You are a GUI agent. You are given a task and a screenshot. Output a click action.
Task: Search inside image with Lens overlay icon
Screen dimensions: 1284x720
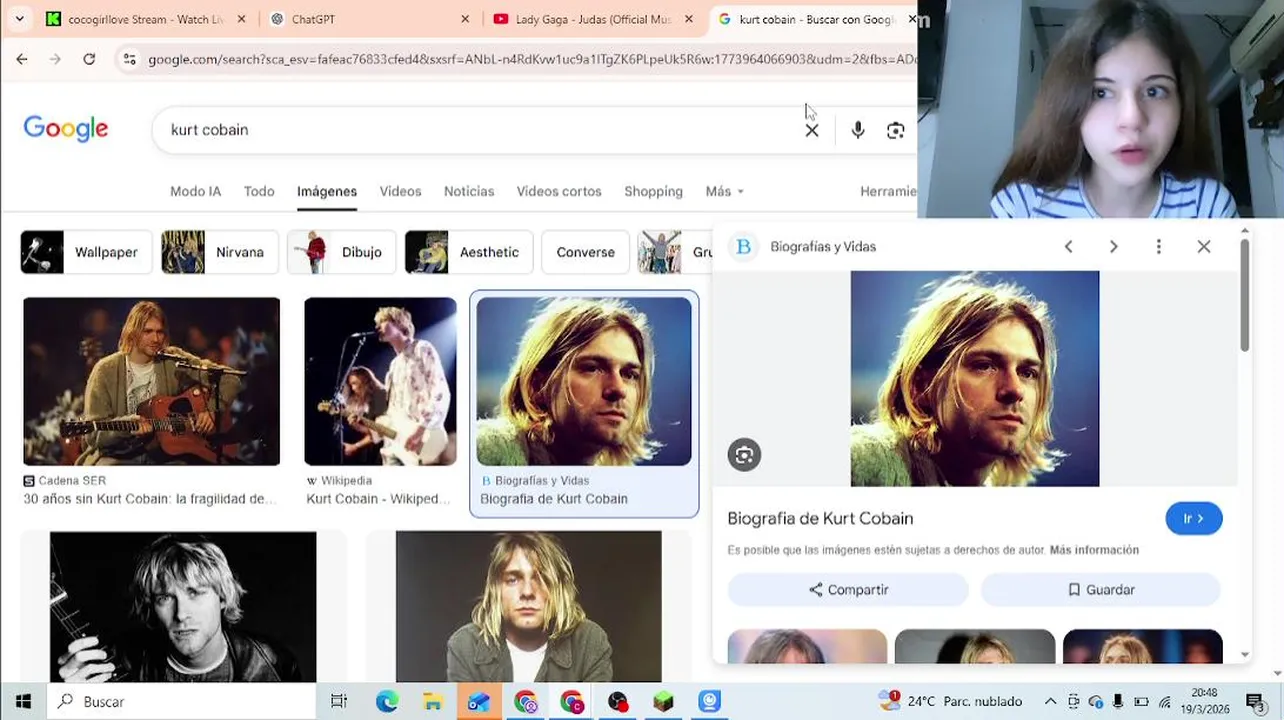744,455
